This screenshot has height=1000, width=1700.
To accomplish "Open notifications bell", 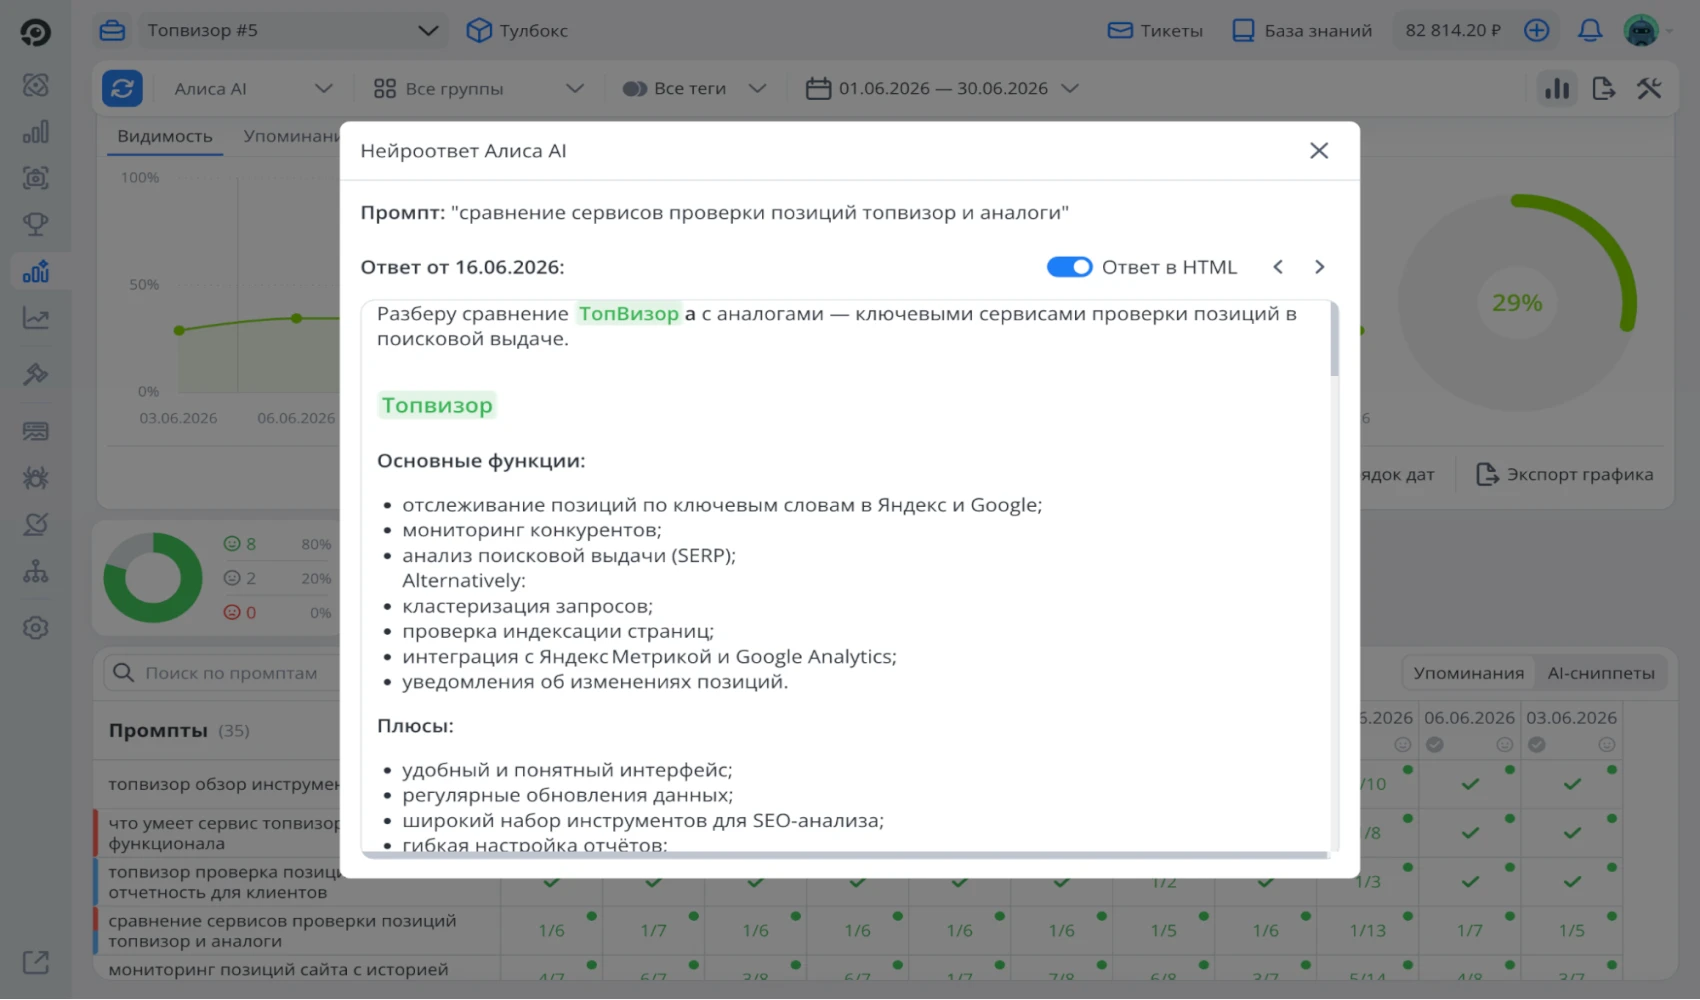I will (1590, 30).
